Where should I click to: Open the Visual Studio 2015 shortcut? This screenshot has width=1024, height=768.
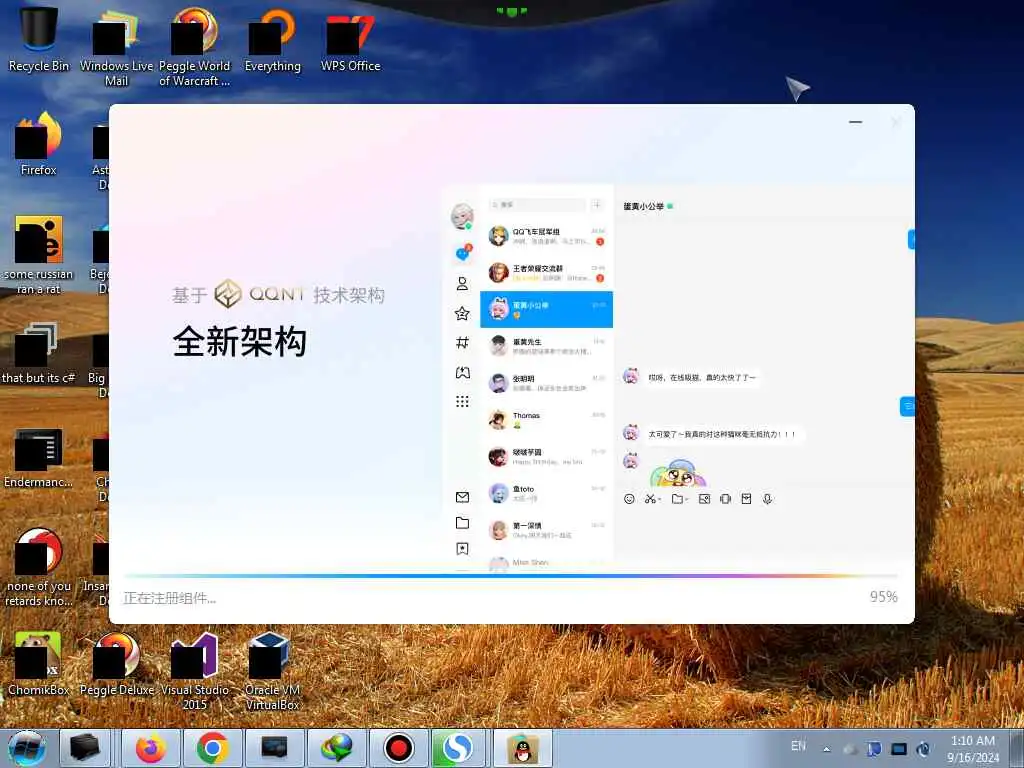195,671
